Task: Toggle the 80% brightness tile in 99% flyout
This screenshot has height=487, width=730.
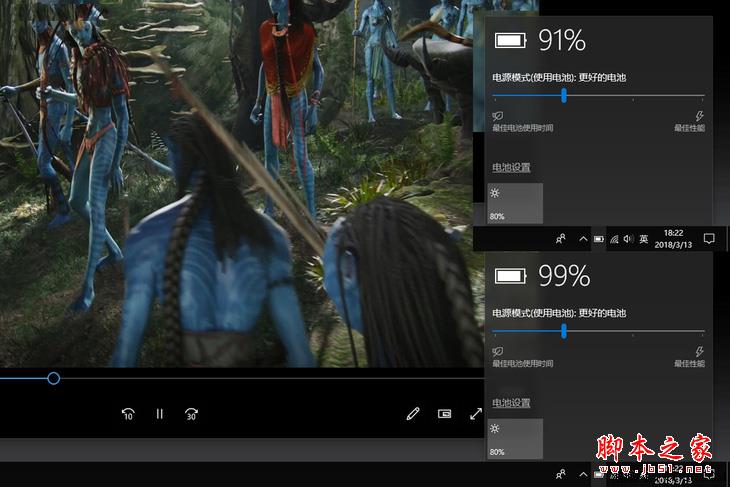Action: (x=515, y=439)
